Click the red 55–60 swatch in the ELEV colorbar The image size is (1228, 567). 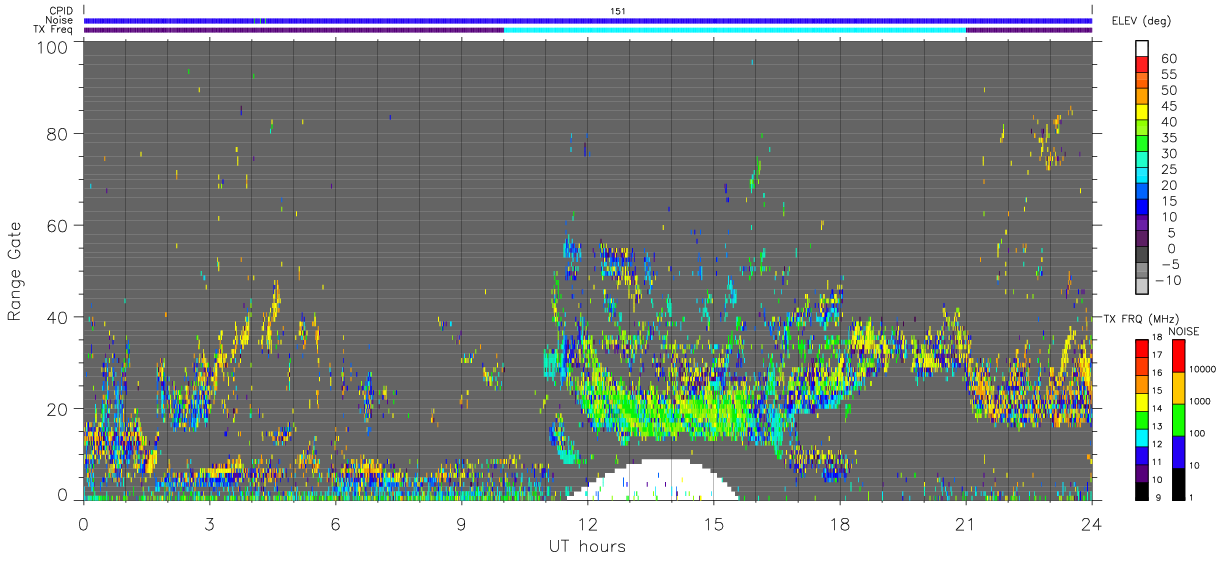[x=1141, y=65]
